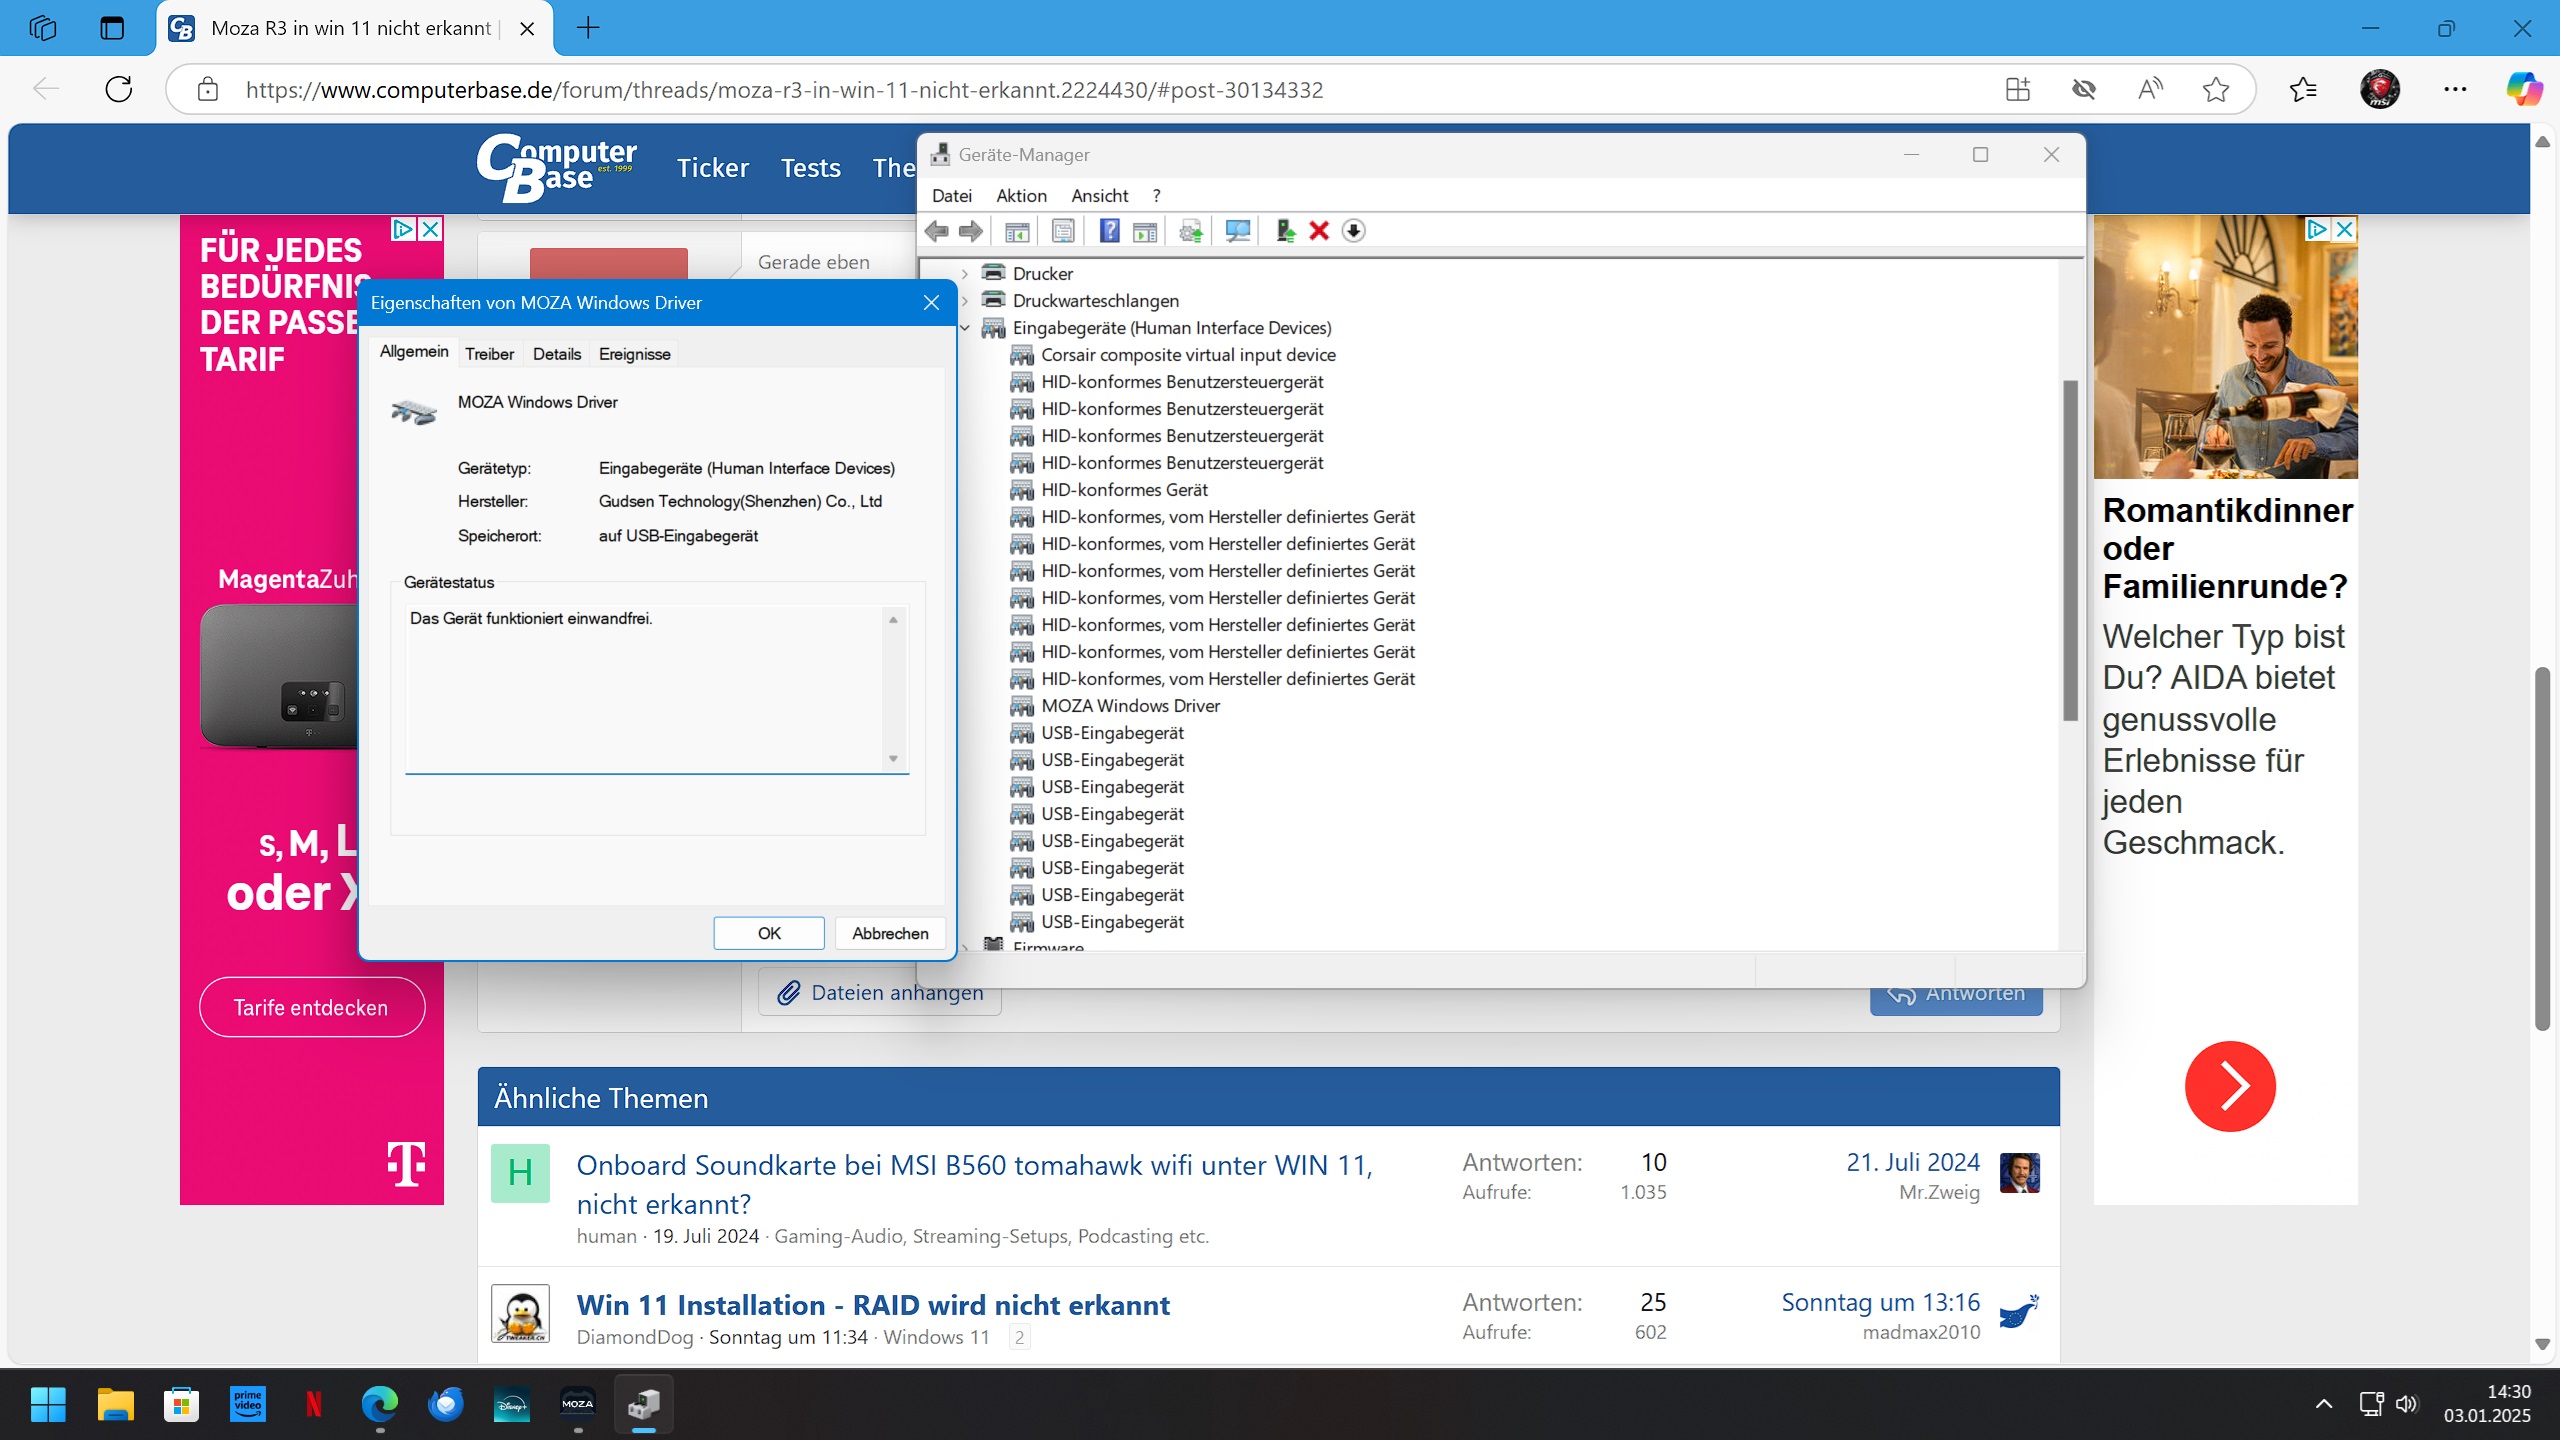Viewport: 2560px width, 1440px height.
Task: Open the Aktion menu
Action: click(1021, 196)
